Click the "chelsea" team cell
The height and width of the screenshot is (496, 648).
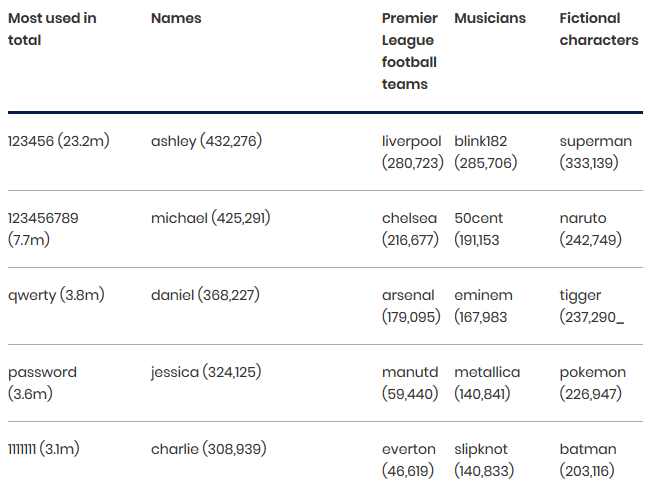pyautogui.click(x=412, y=229)
